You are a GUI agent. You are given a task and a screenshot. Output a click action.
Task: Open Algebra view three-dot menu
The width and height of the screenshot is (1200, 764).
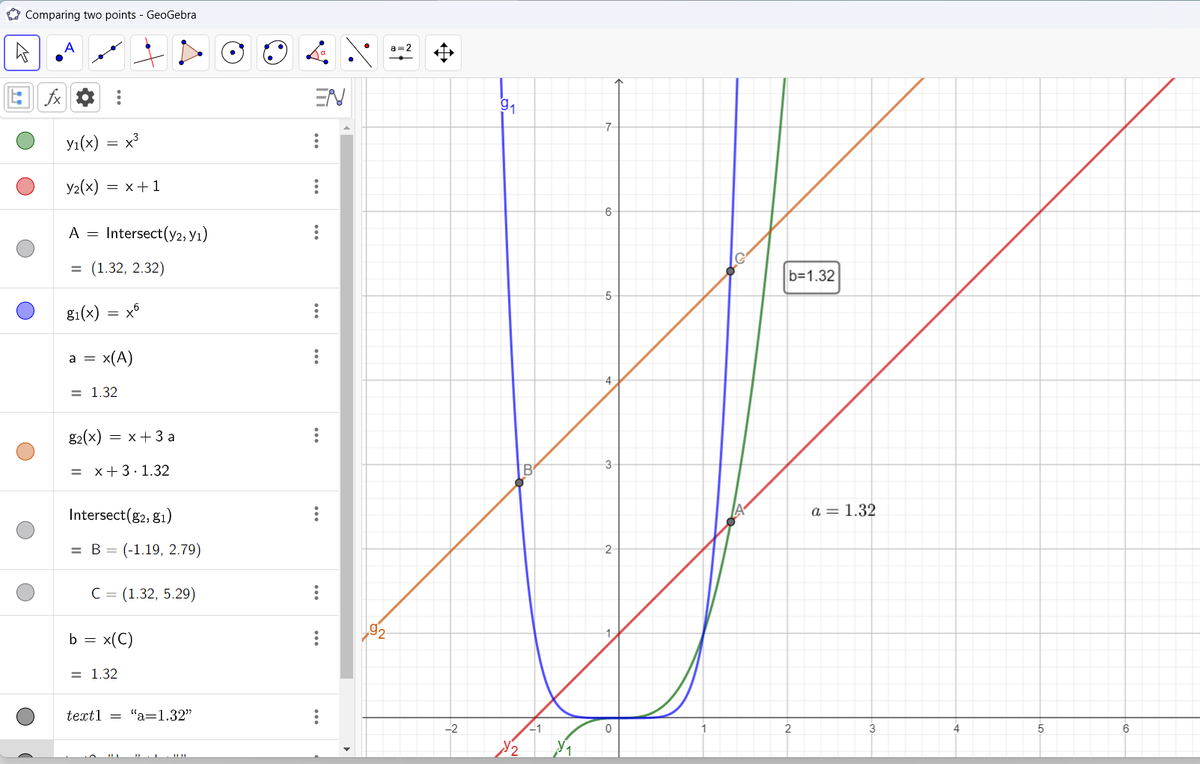click(119, 97)
